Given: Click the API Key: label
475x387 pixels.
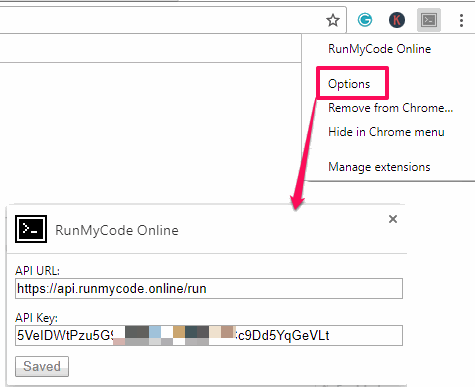Looking at the screenshot, I should click(x=36, y=318).
